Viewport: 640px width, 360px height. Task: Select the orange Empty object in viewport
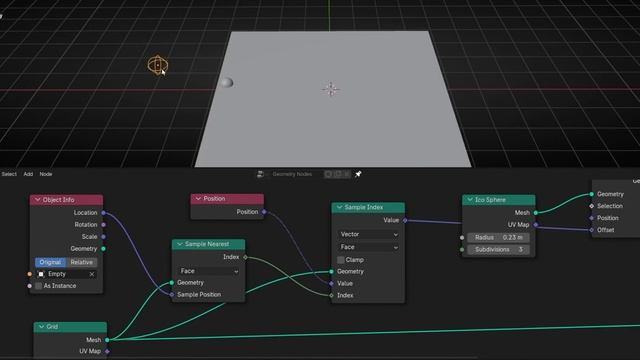coord(158,65)
